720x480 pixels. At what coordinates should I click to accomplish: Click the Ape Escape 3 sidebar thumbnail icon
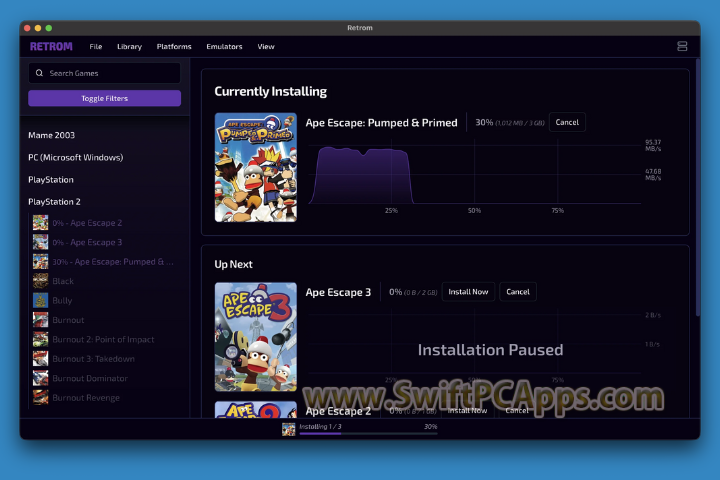tap(40, 242)
